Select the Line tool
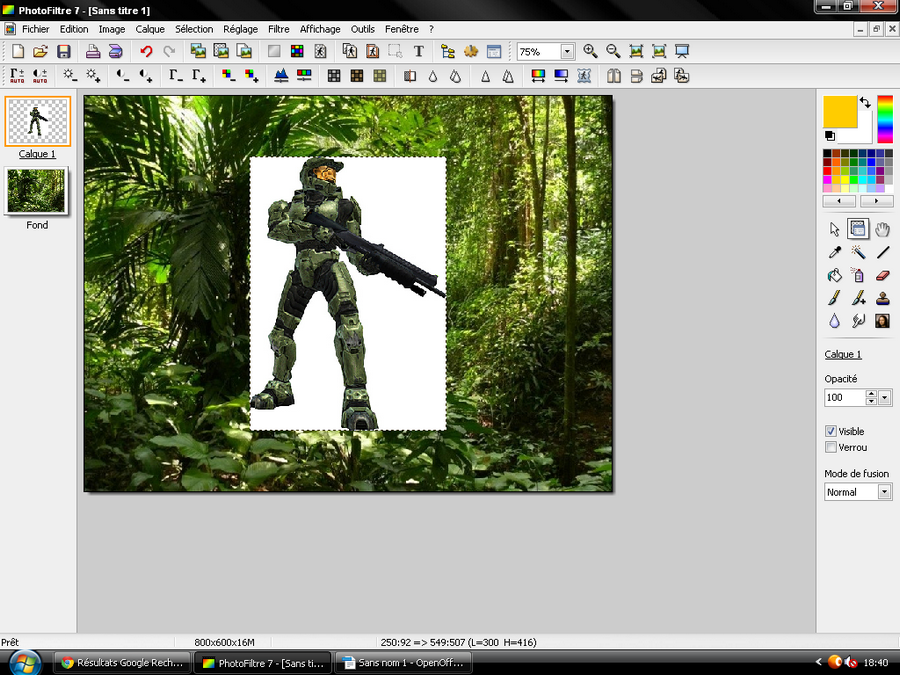 tap(882, 253)
